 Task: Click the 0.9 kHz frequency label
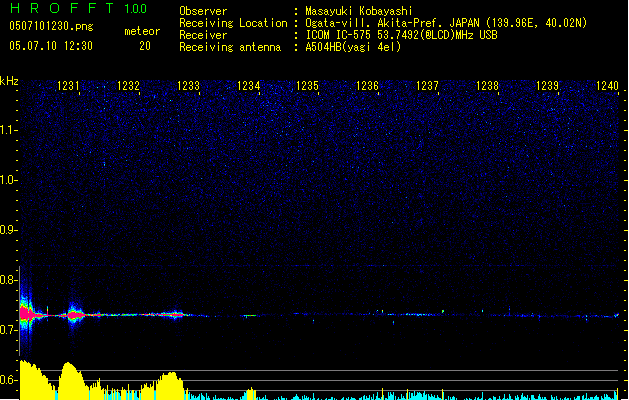click(8, 230)
